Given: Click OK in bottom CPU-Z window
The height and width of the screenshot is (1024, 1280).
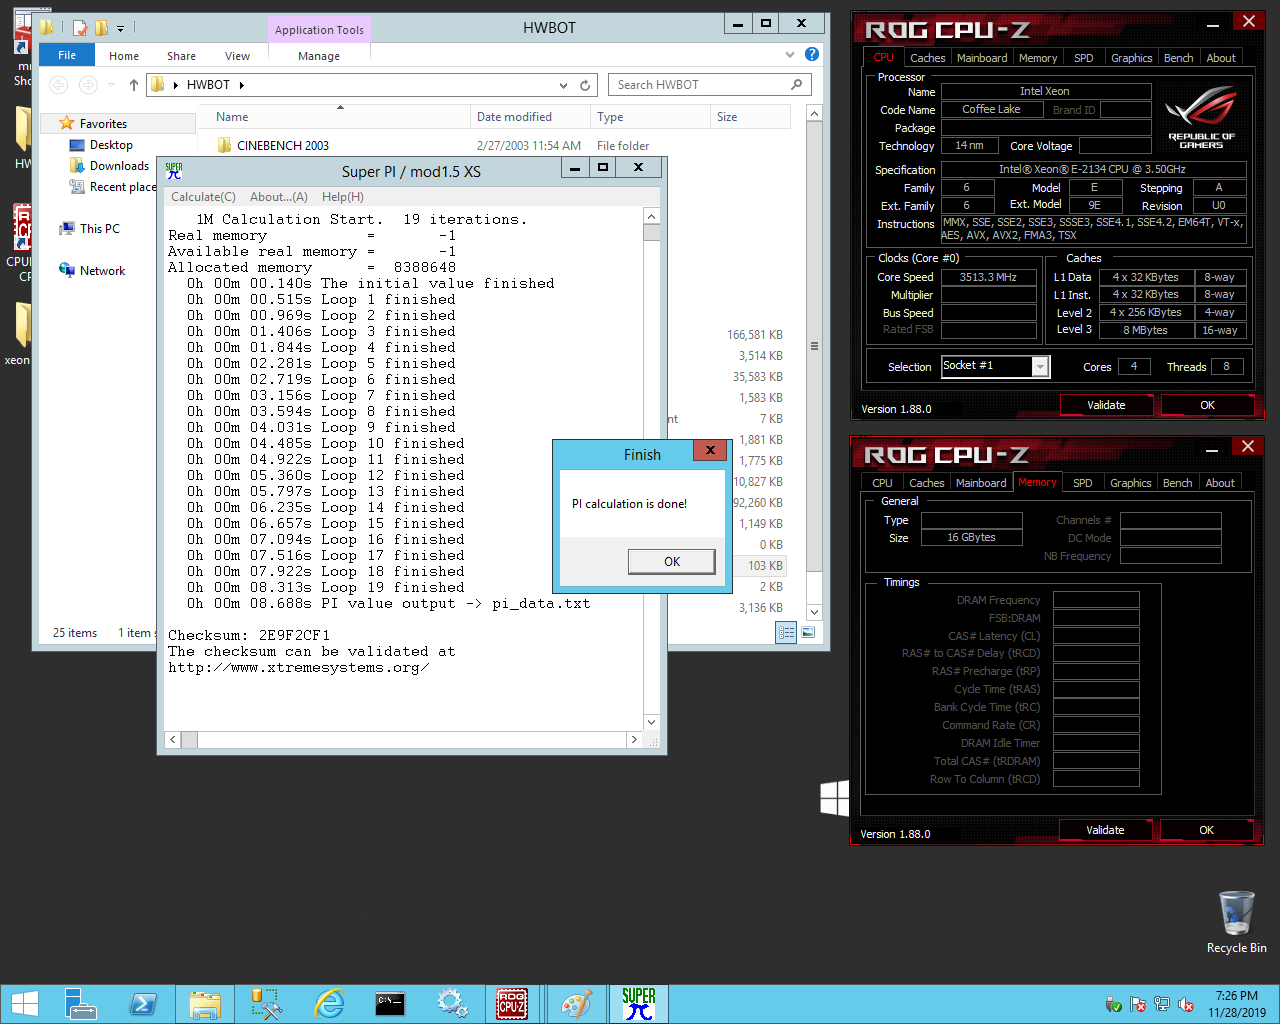Looking at the screenshot, I should coord(1206,830).
